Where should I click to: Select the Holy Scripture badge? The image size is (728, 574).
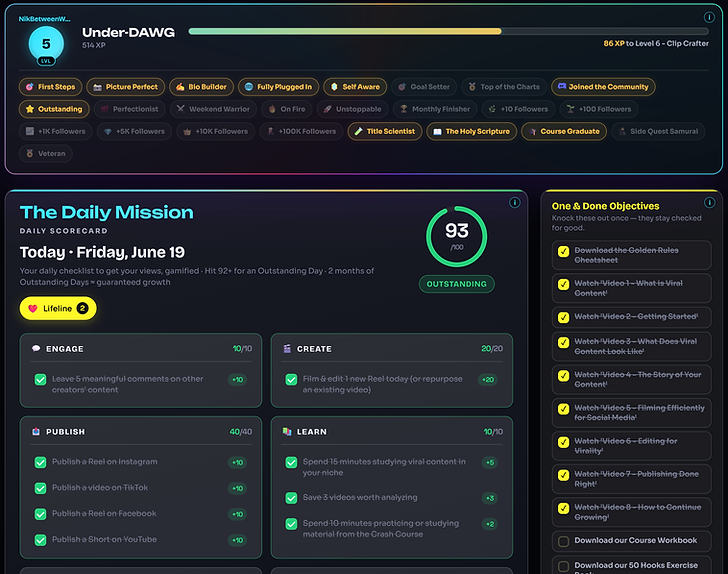[x=472, y=131]
